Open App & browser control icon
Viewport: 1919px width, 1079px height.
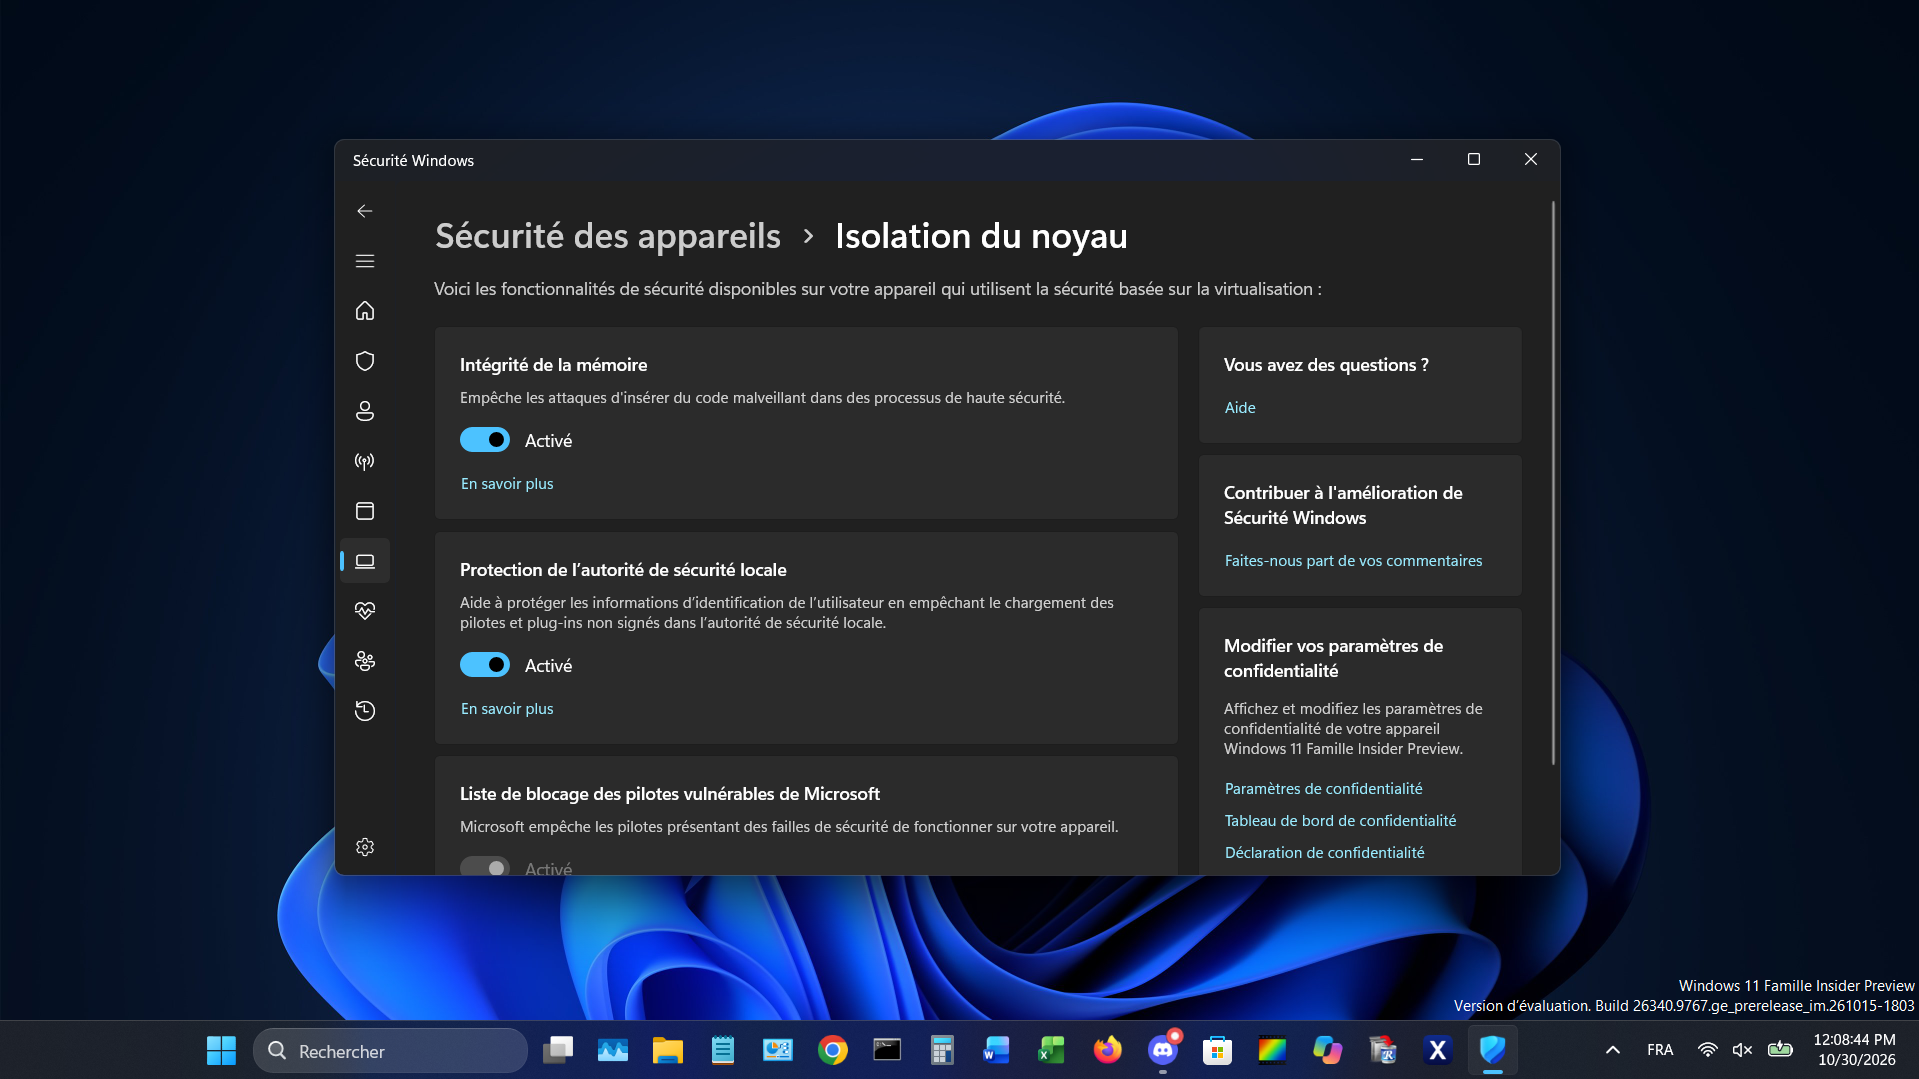coord(365,511)
